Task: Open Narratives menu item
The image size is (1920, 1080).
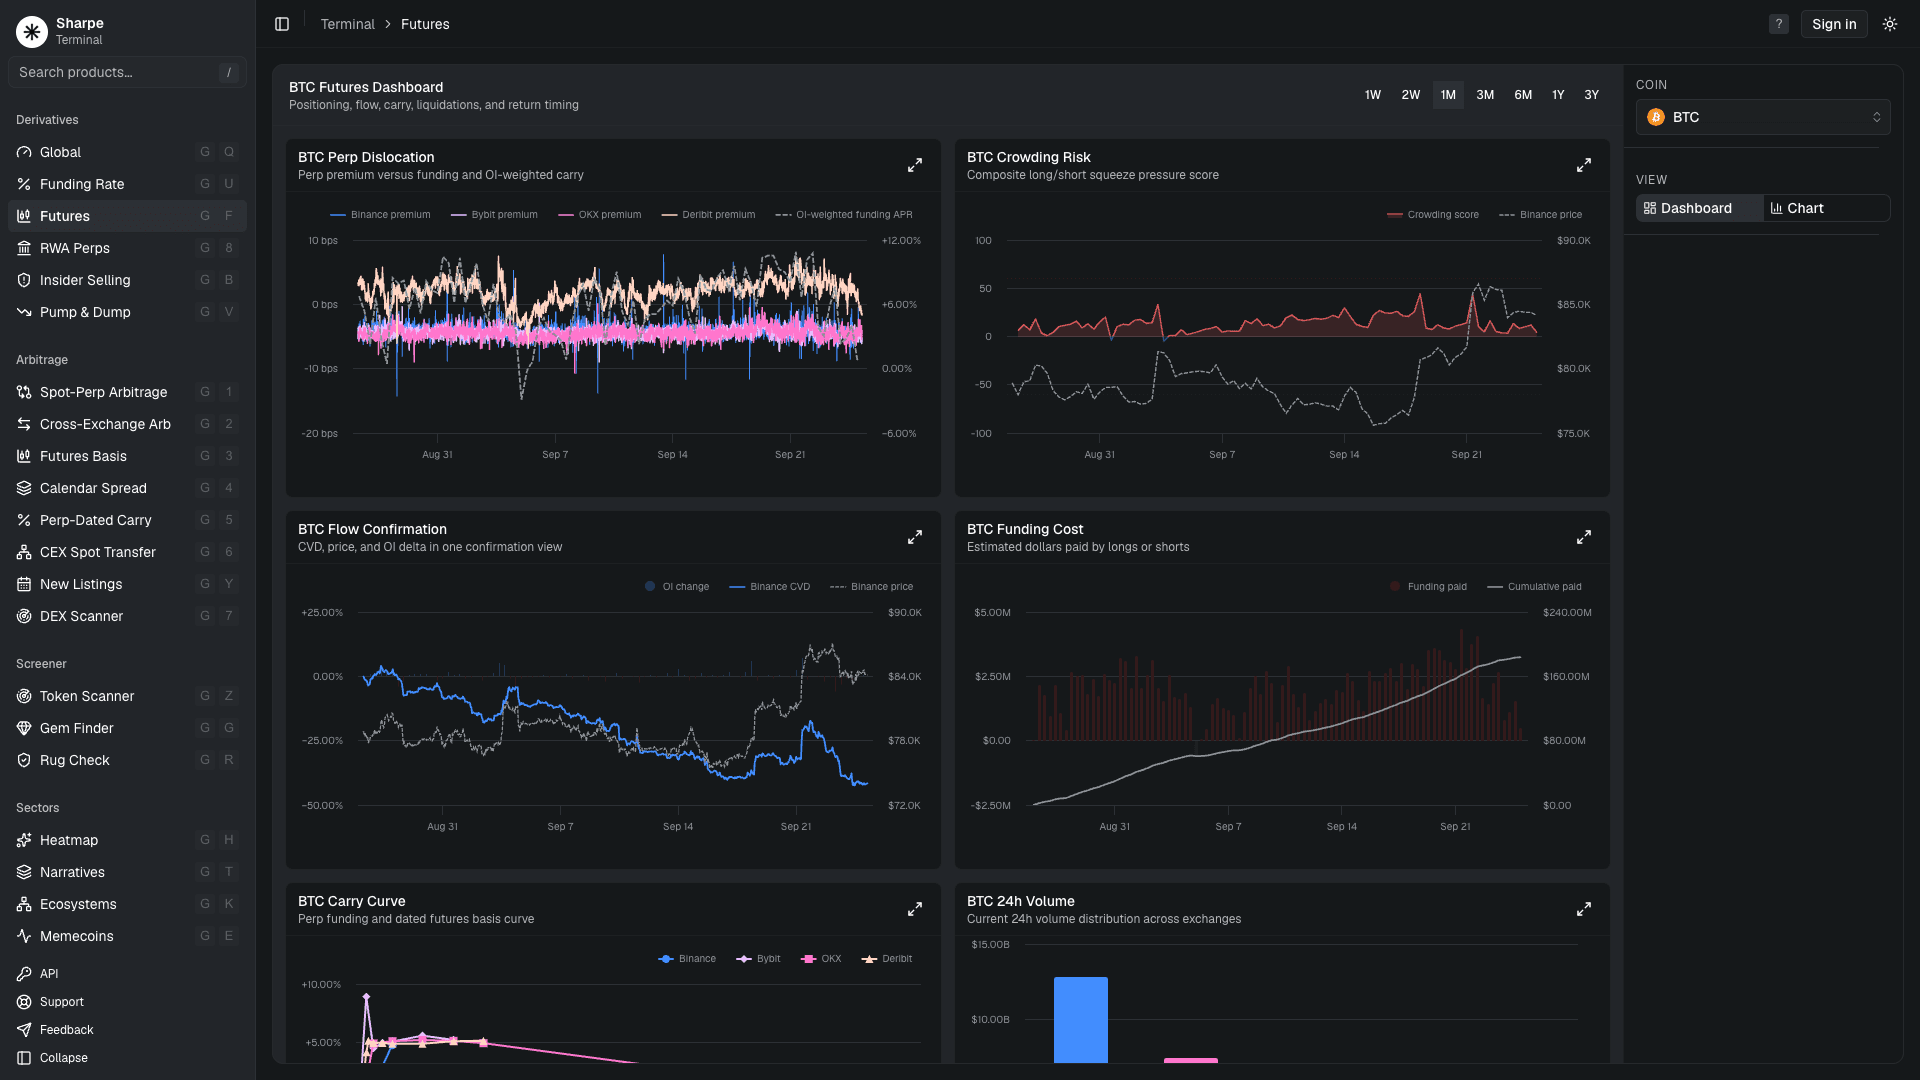Action: 127,872
